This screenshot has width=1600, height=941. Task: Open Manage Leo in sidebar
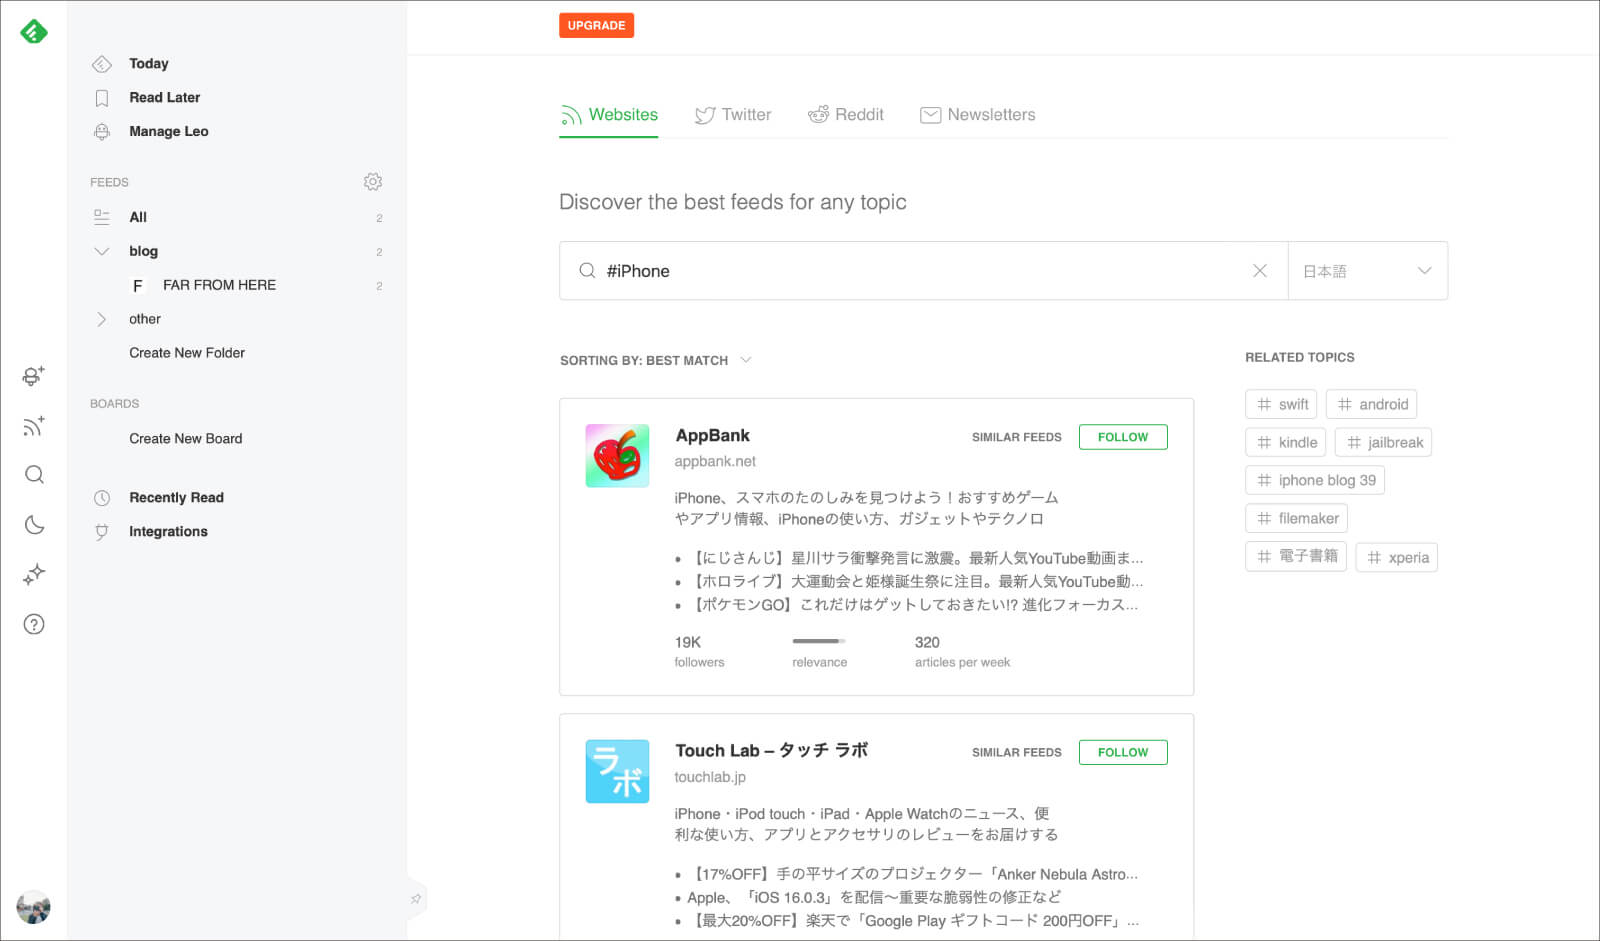[x=169, y=132]
